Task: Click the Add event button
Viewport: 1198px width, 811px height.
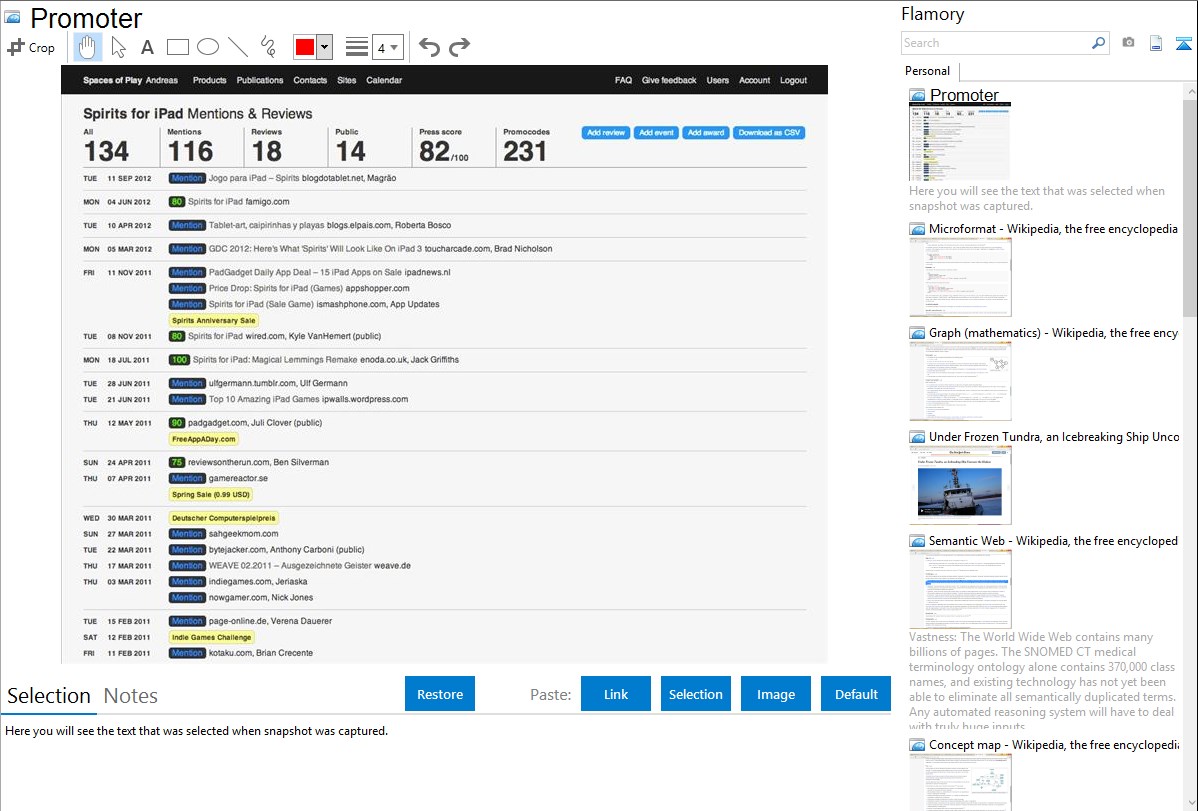Action: point(656,133)
